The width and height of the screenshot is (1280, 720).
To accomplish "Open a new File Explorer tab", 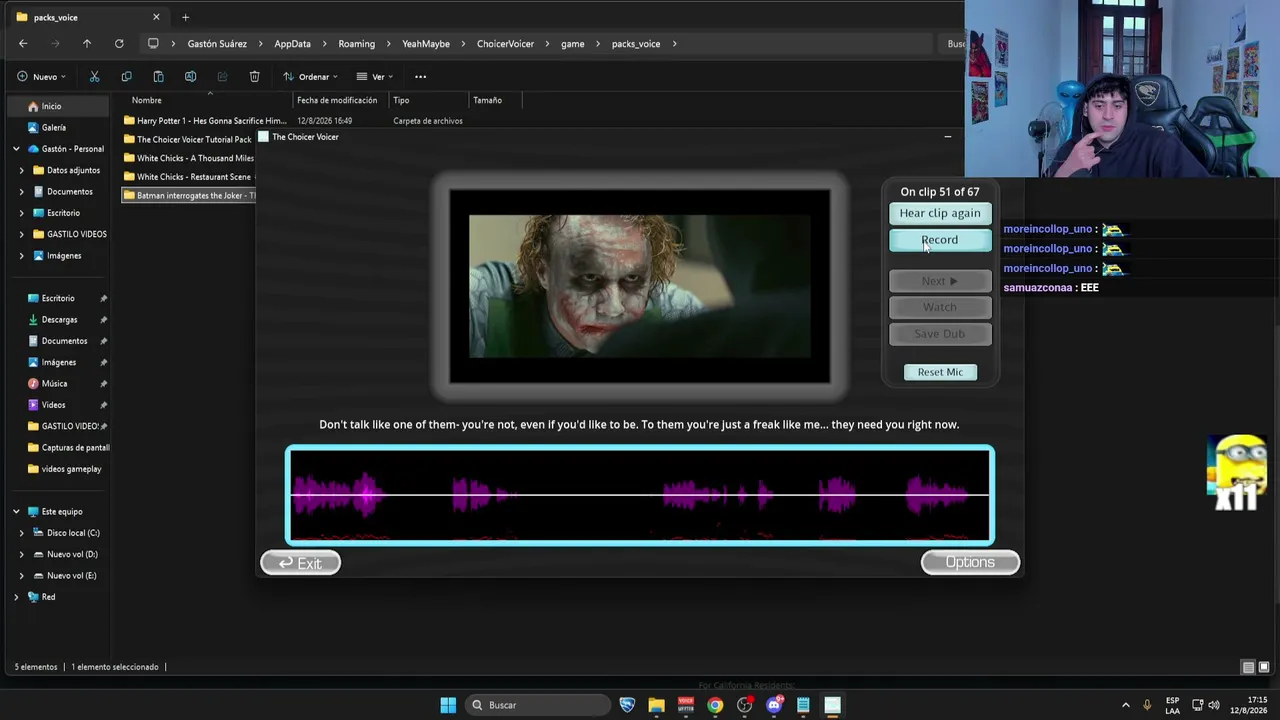I will [x=185, y=17].
